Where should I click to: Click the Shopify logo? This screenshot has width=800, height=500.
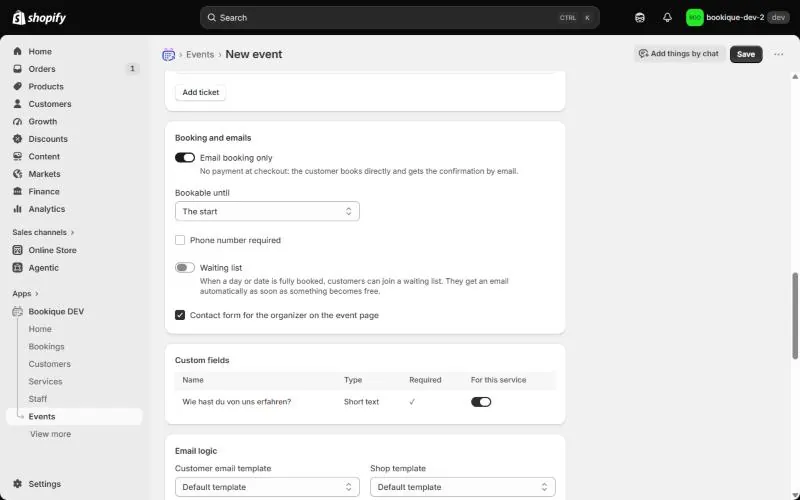click(x=39, y=18)
